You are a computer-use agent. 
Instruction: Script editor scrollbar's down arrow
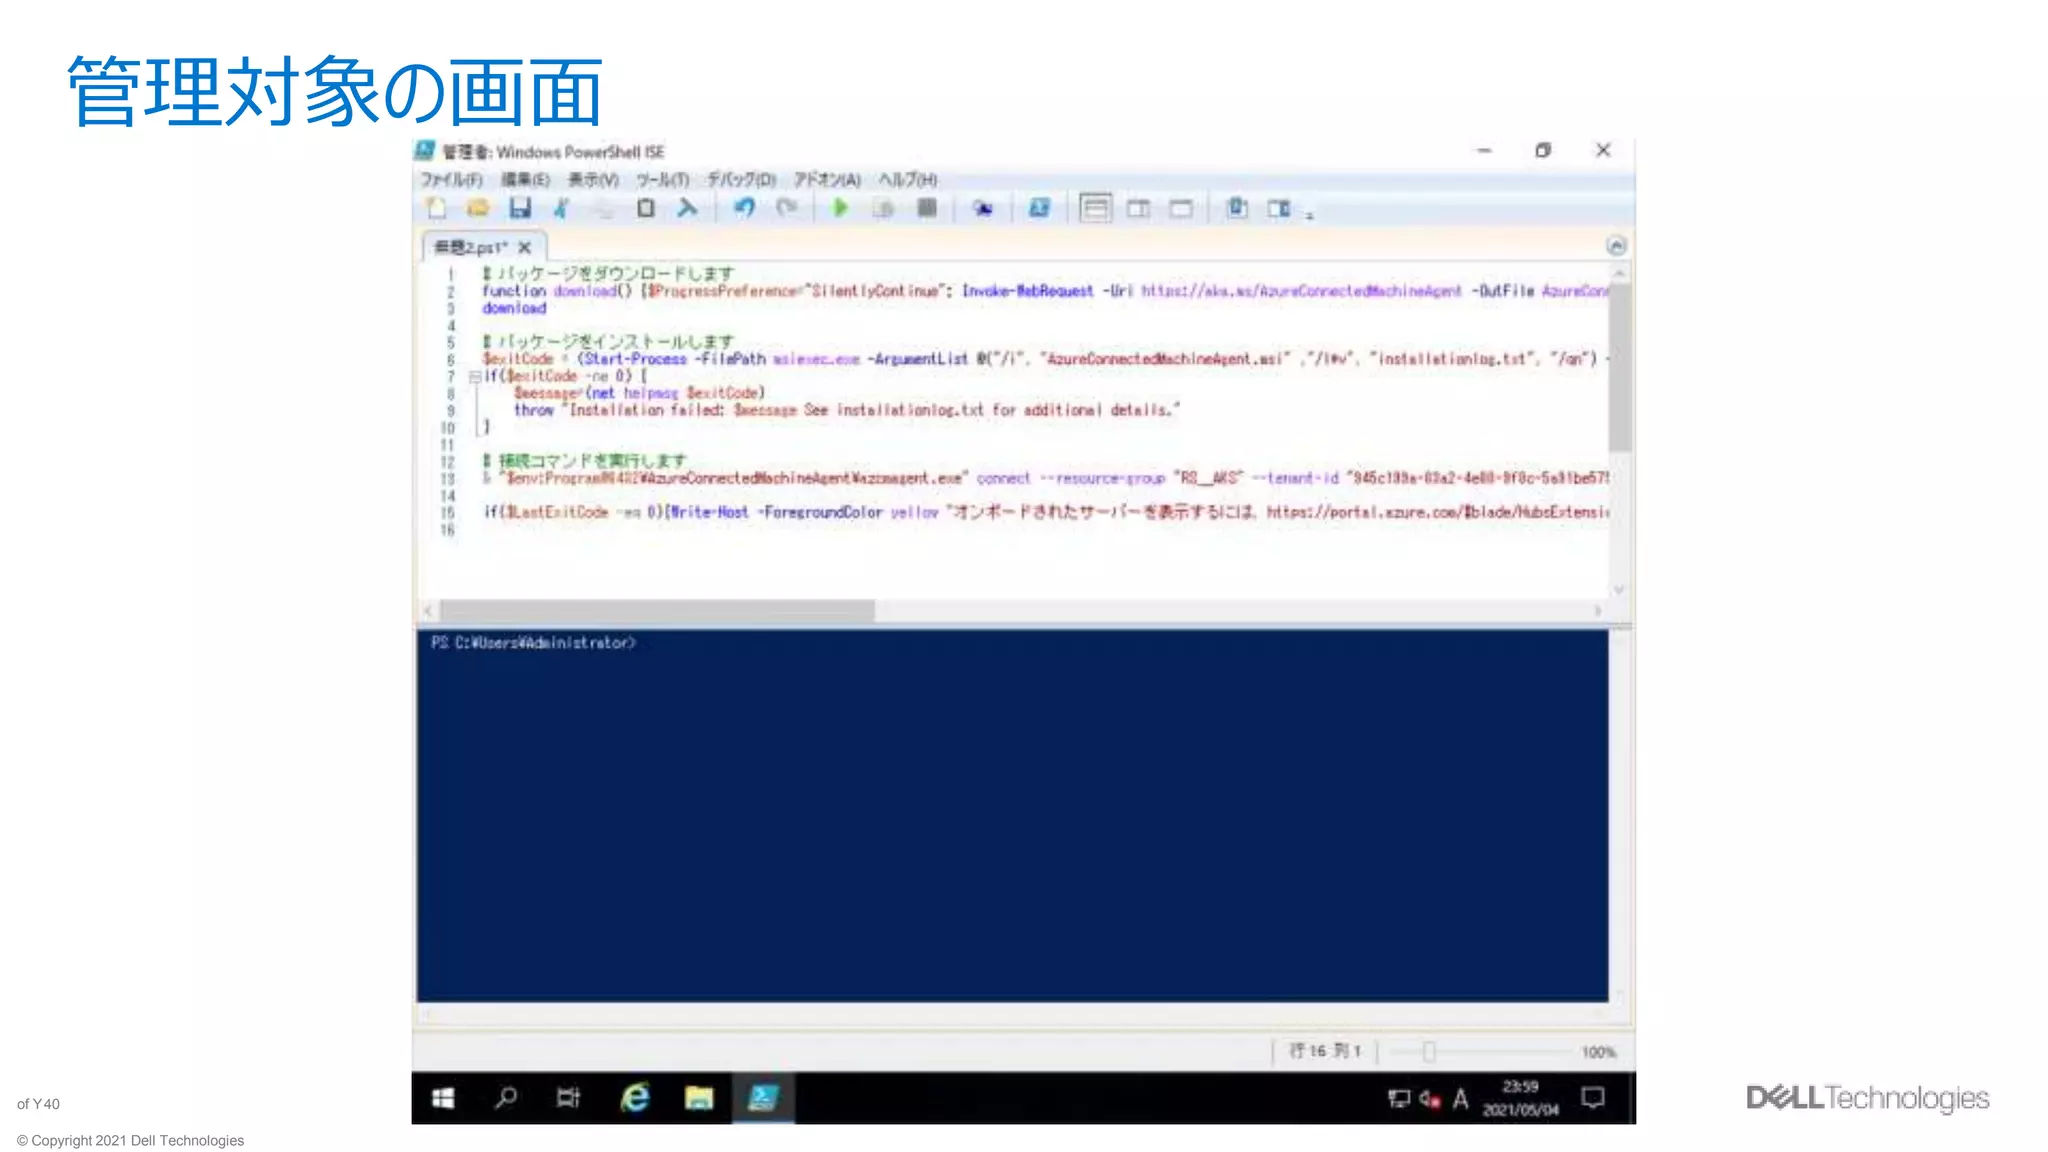pyautogui.click(x=1620, y=590)
